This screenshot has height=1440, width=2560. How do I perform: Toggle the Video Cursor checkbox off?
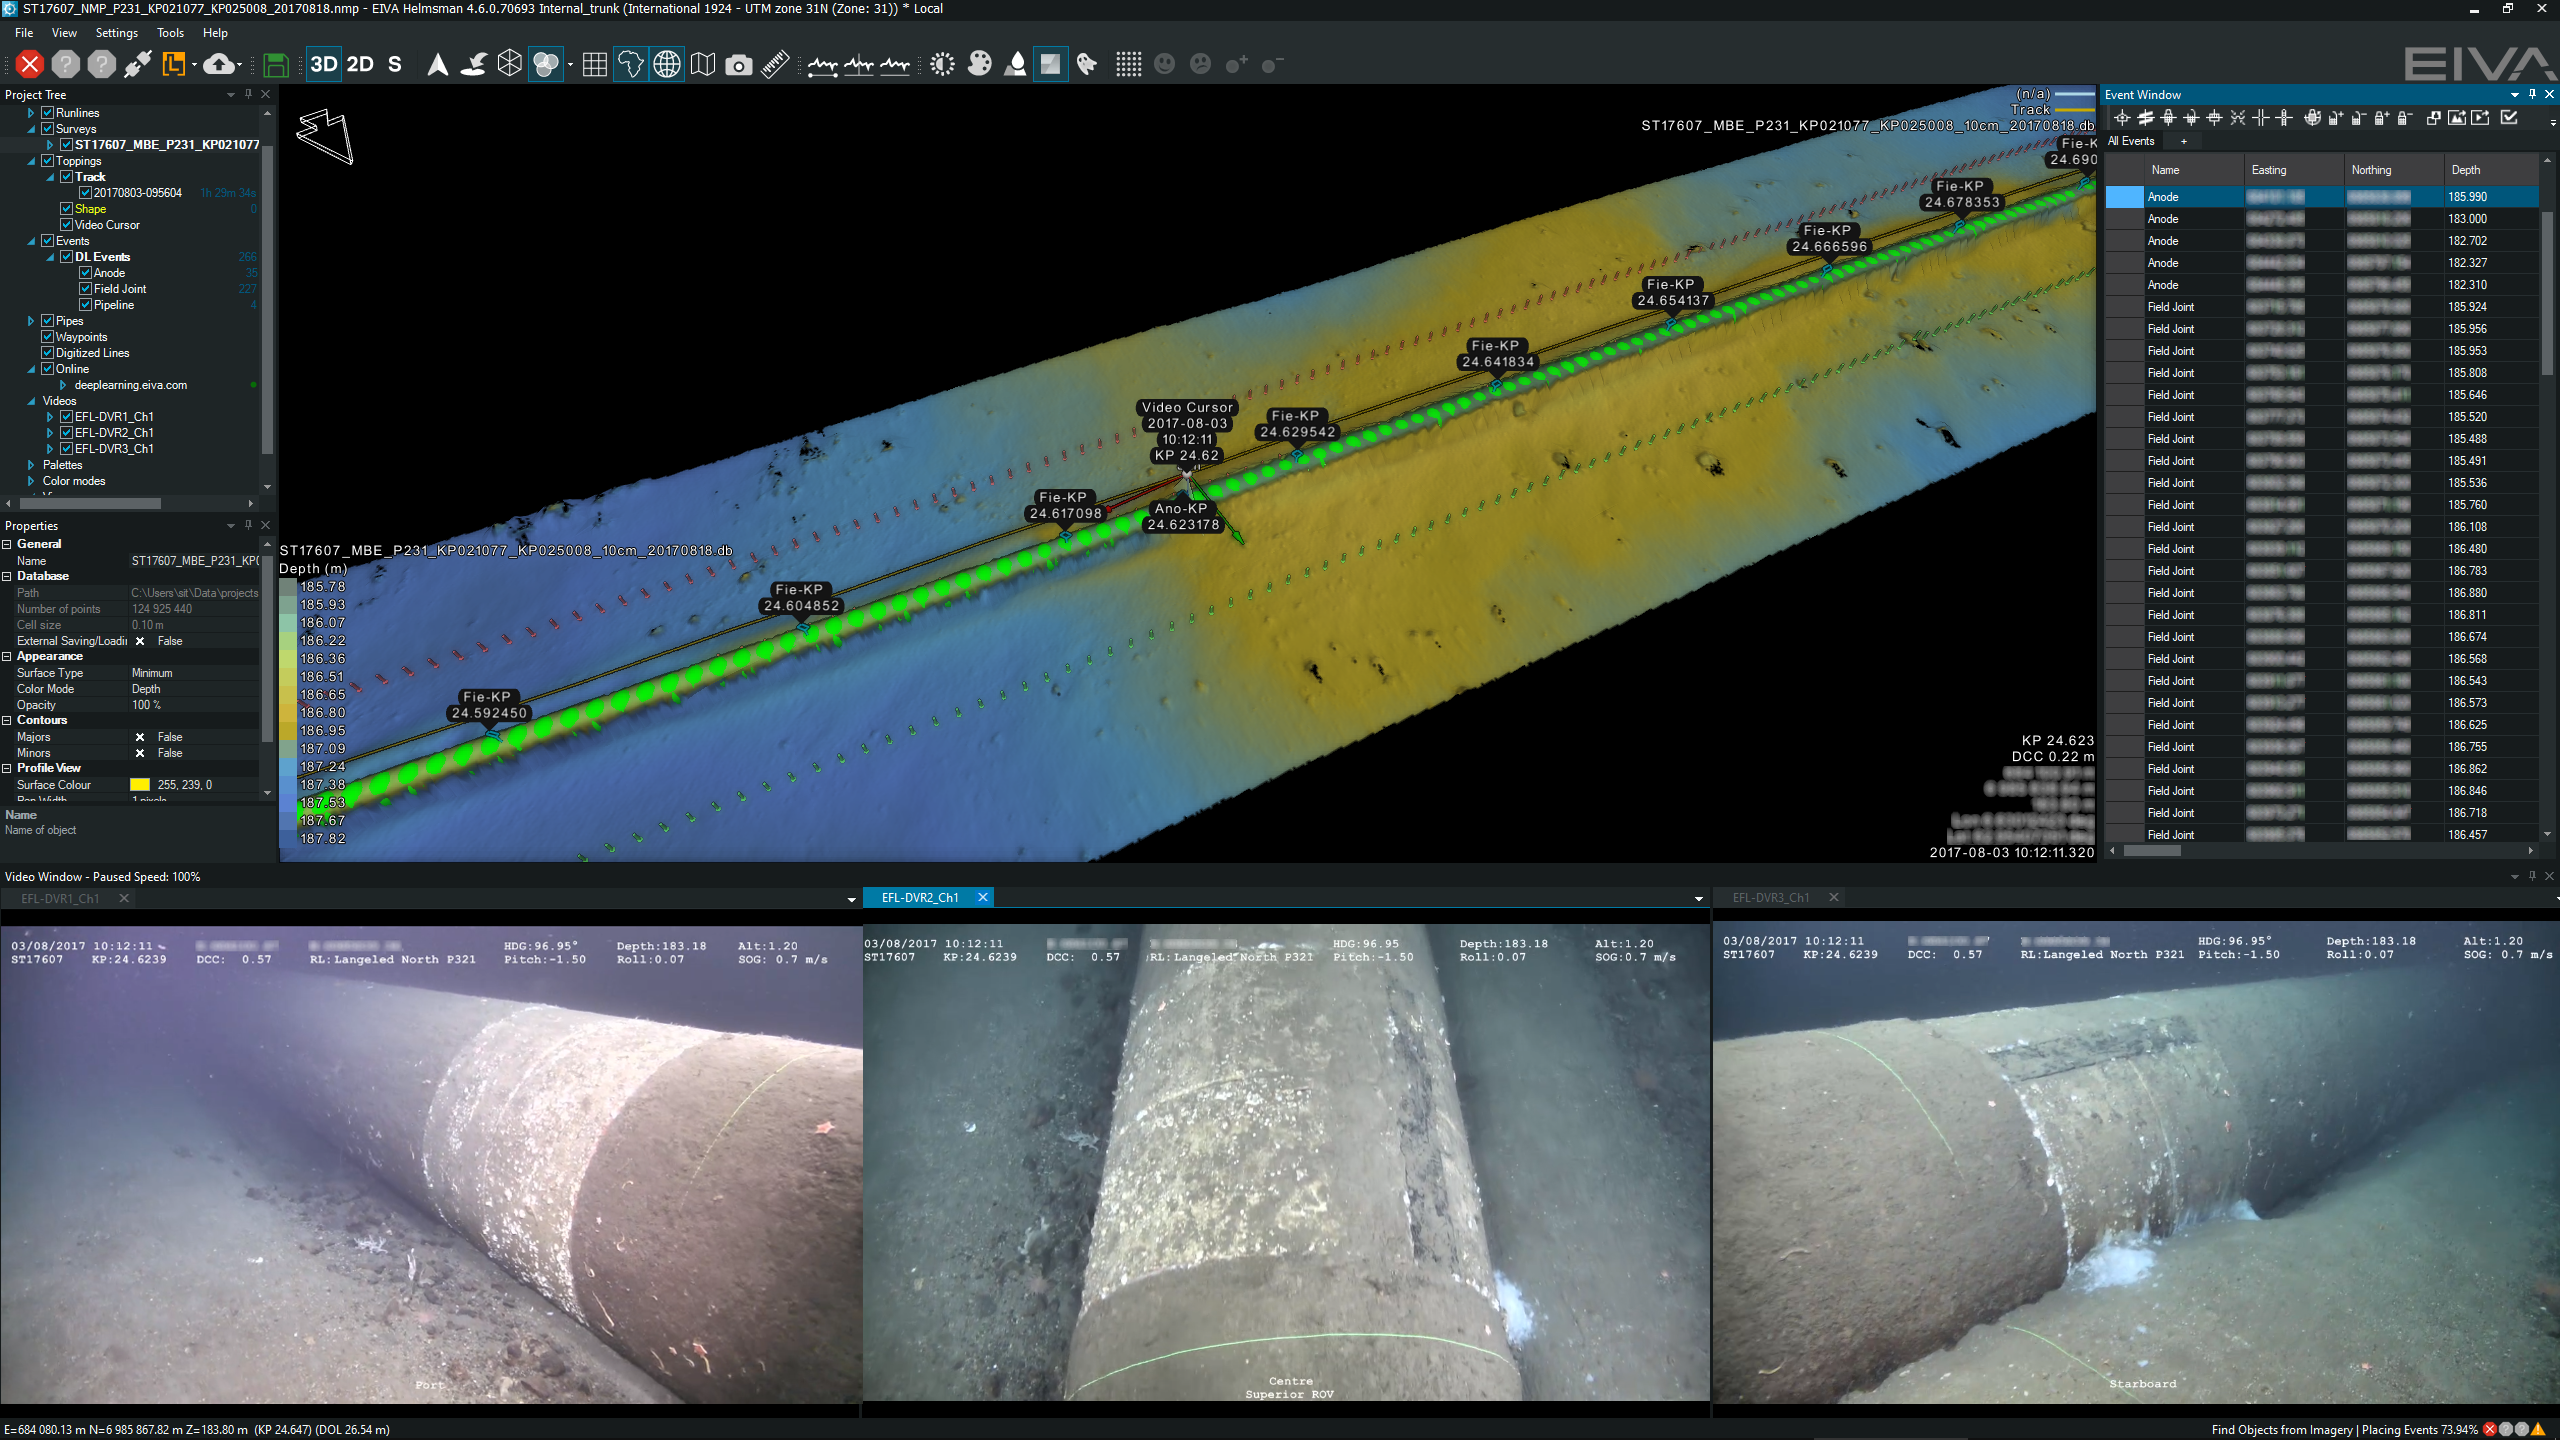68,224
